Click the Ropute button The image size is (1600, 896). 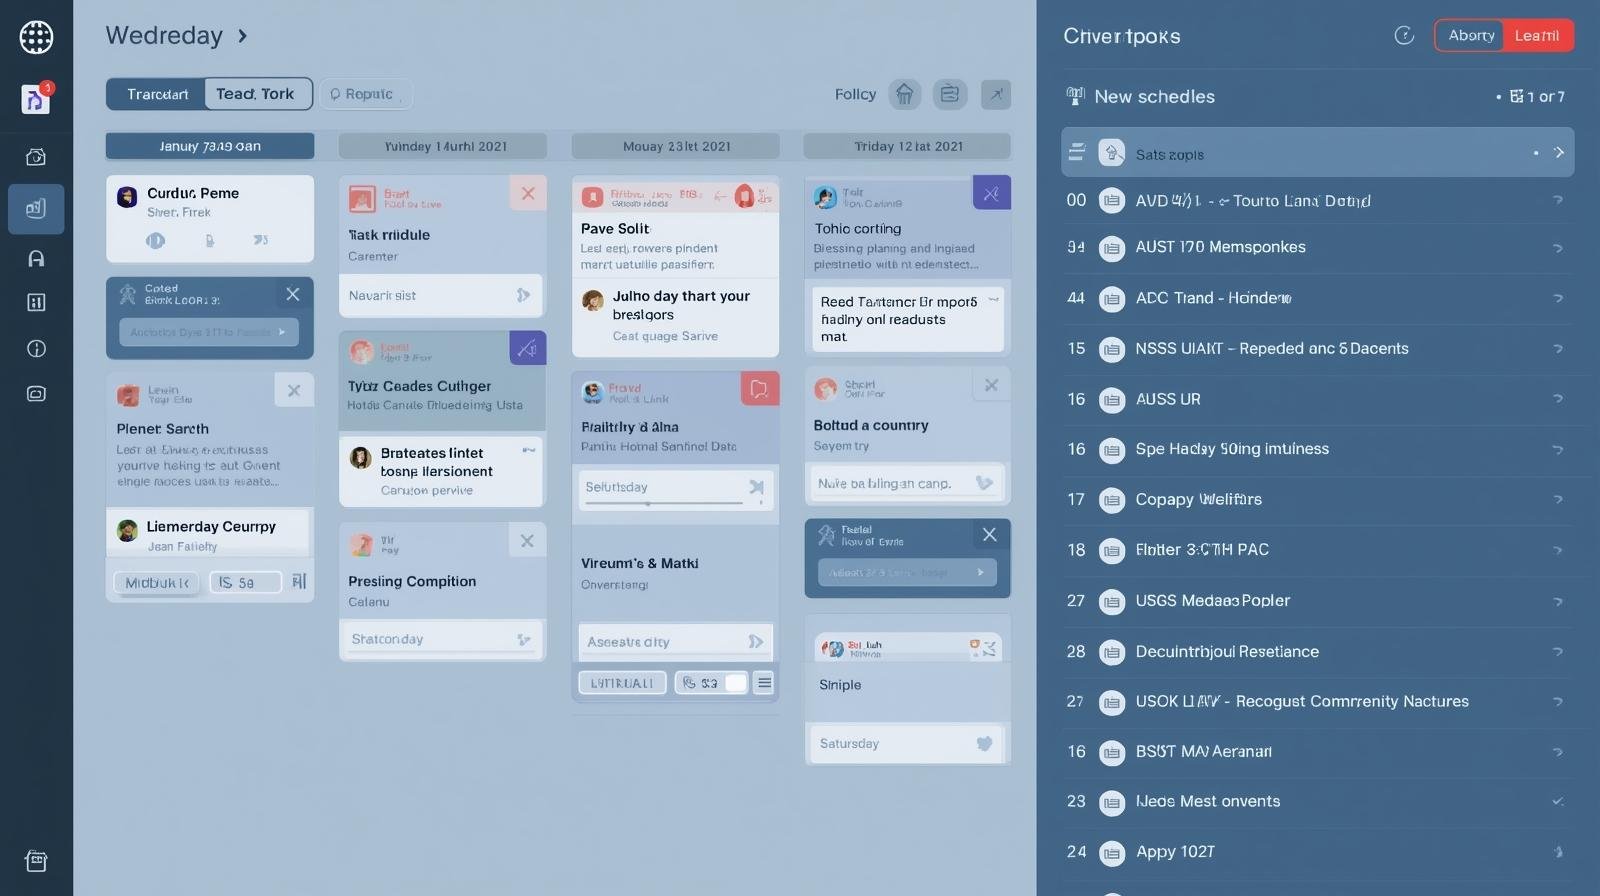pyautogui.click(x=366, y=94)
